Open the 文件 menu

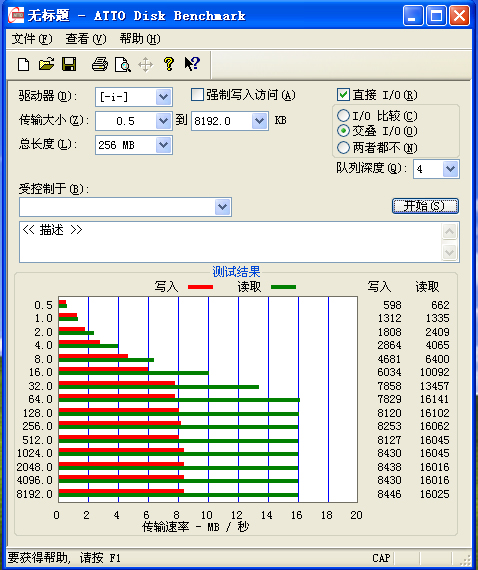[32, 39]
